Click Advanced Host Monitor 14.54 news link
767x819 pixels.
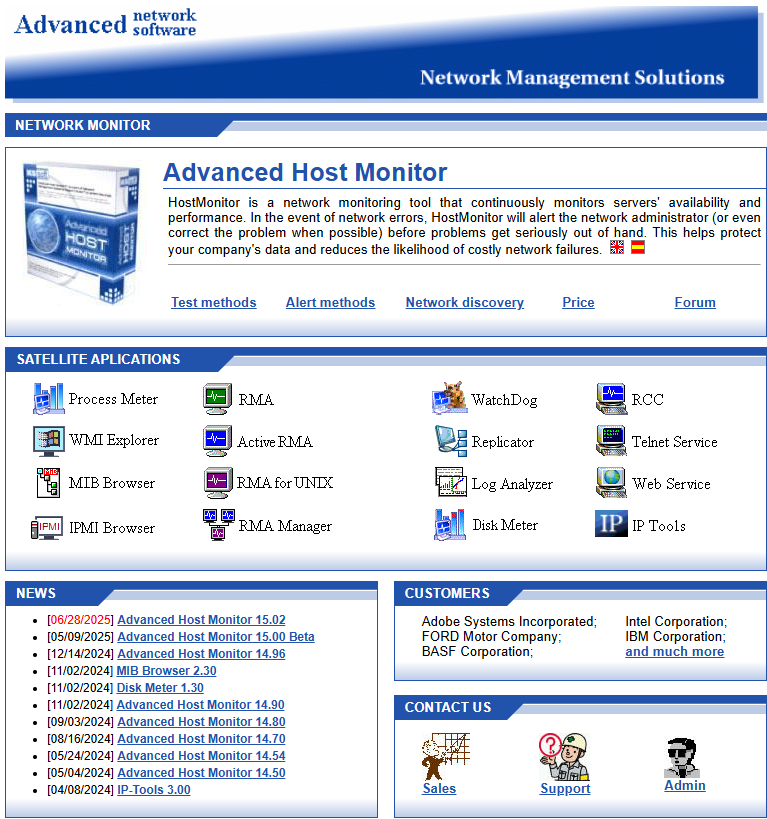click(201, 756)
